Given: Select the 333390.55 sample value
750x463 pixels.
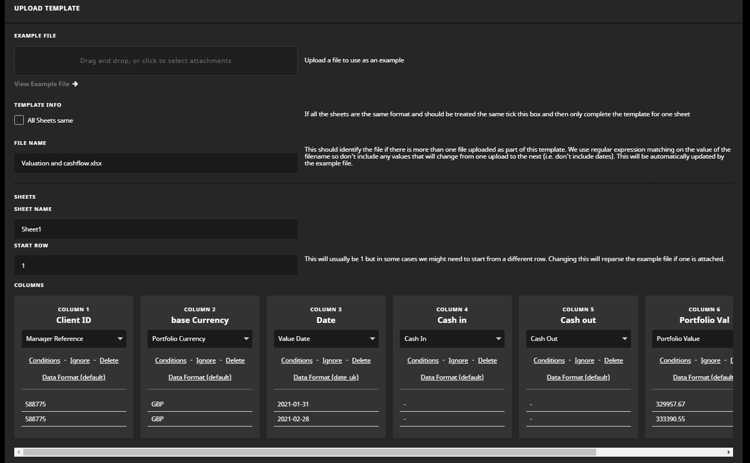Looking at the screenshot, I should tap(670, 419).
